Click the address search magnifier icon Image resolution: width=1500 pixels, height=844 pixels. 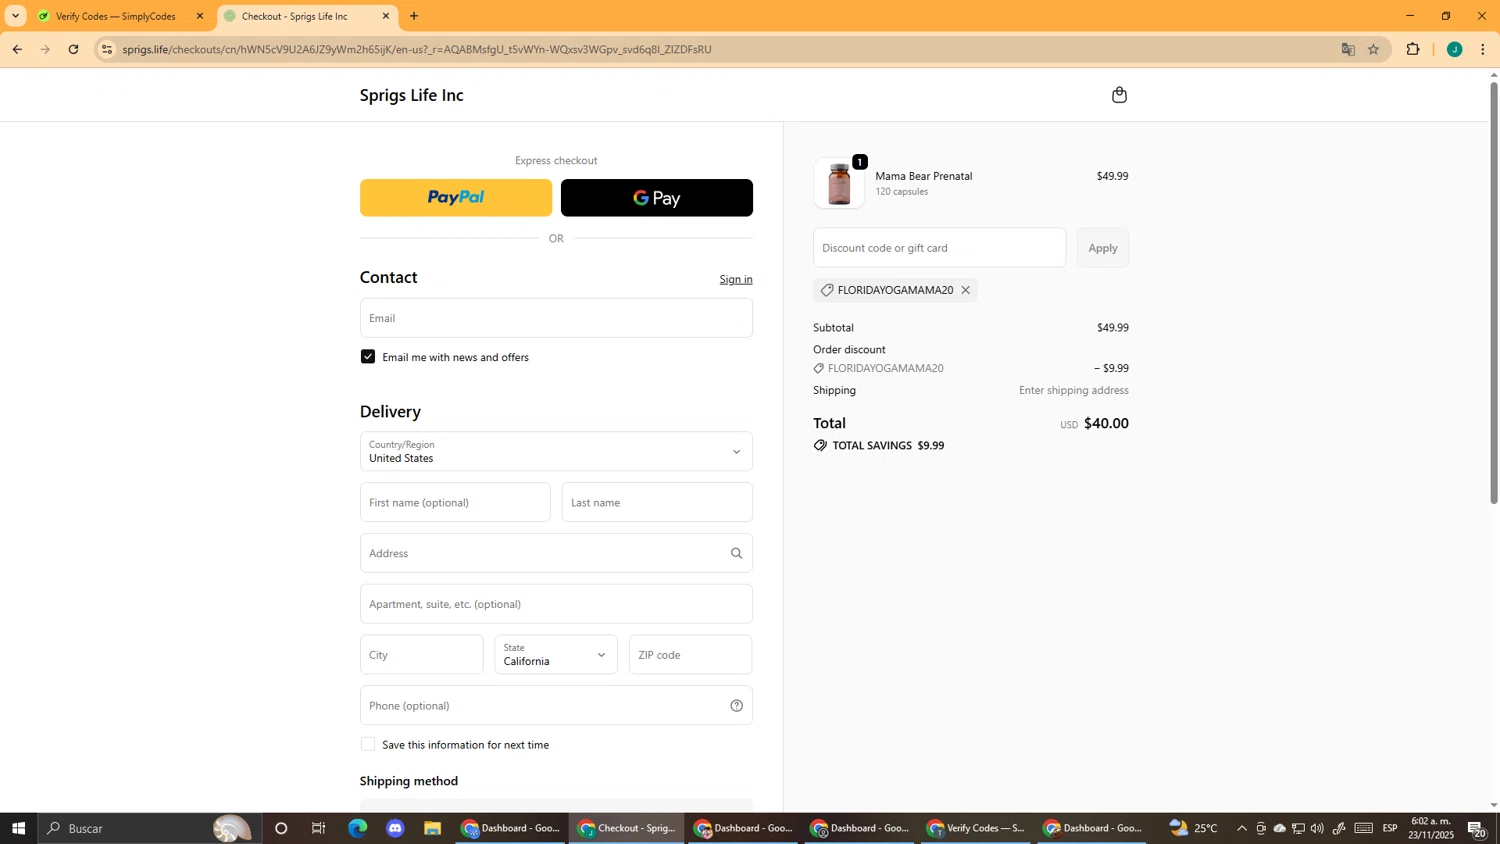(736, 553)
